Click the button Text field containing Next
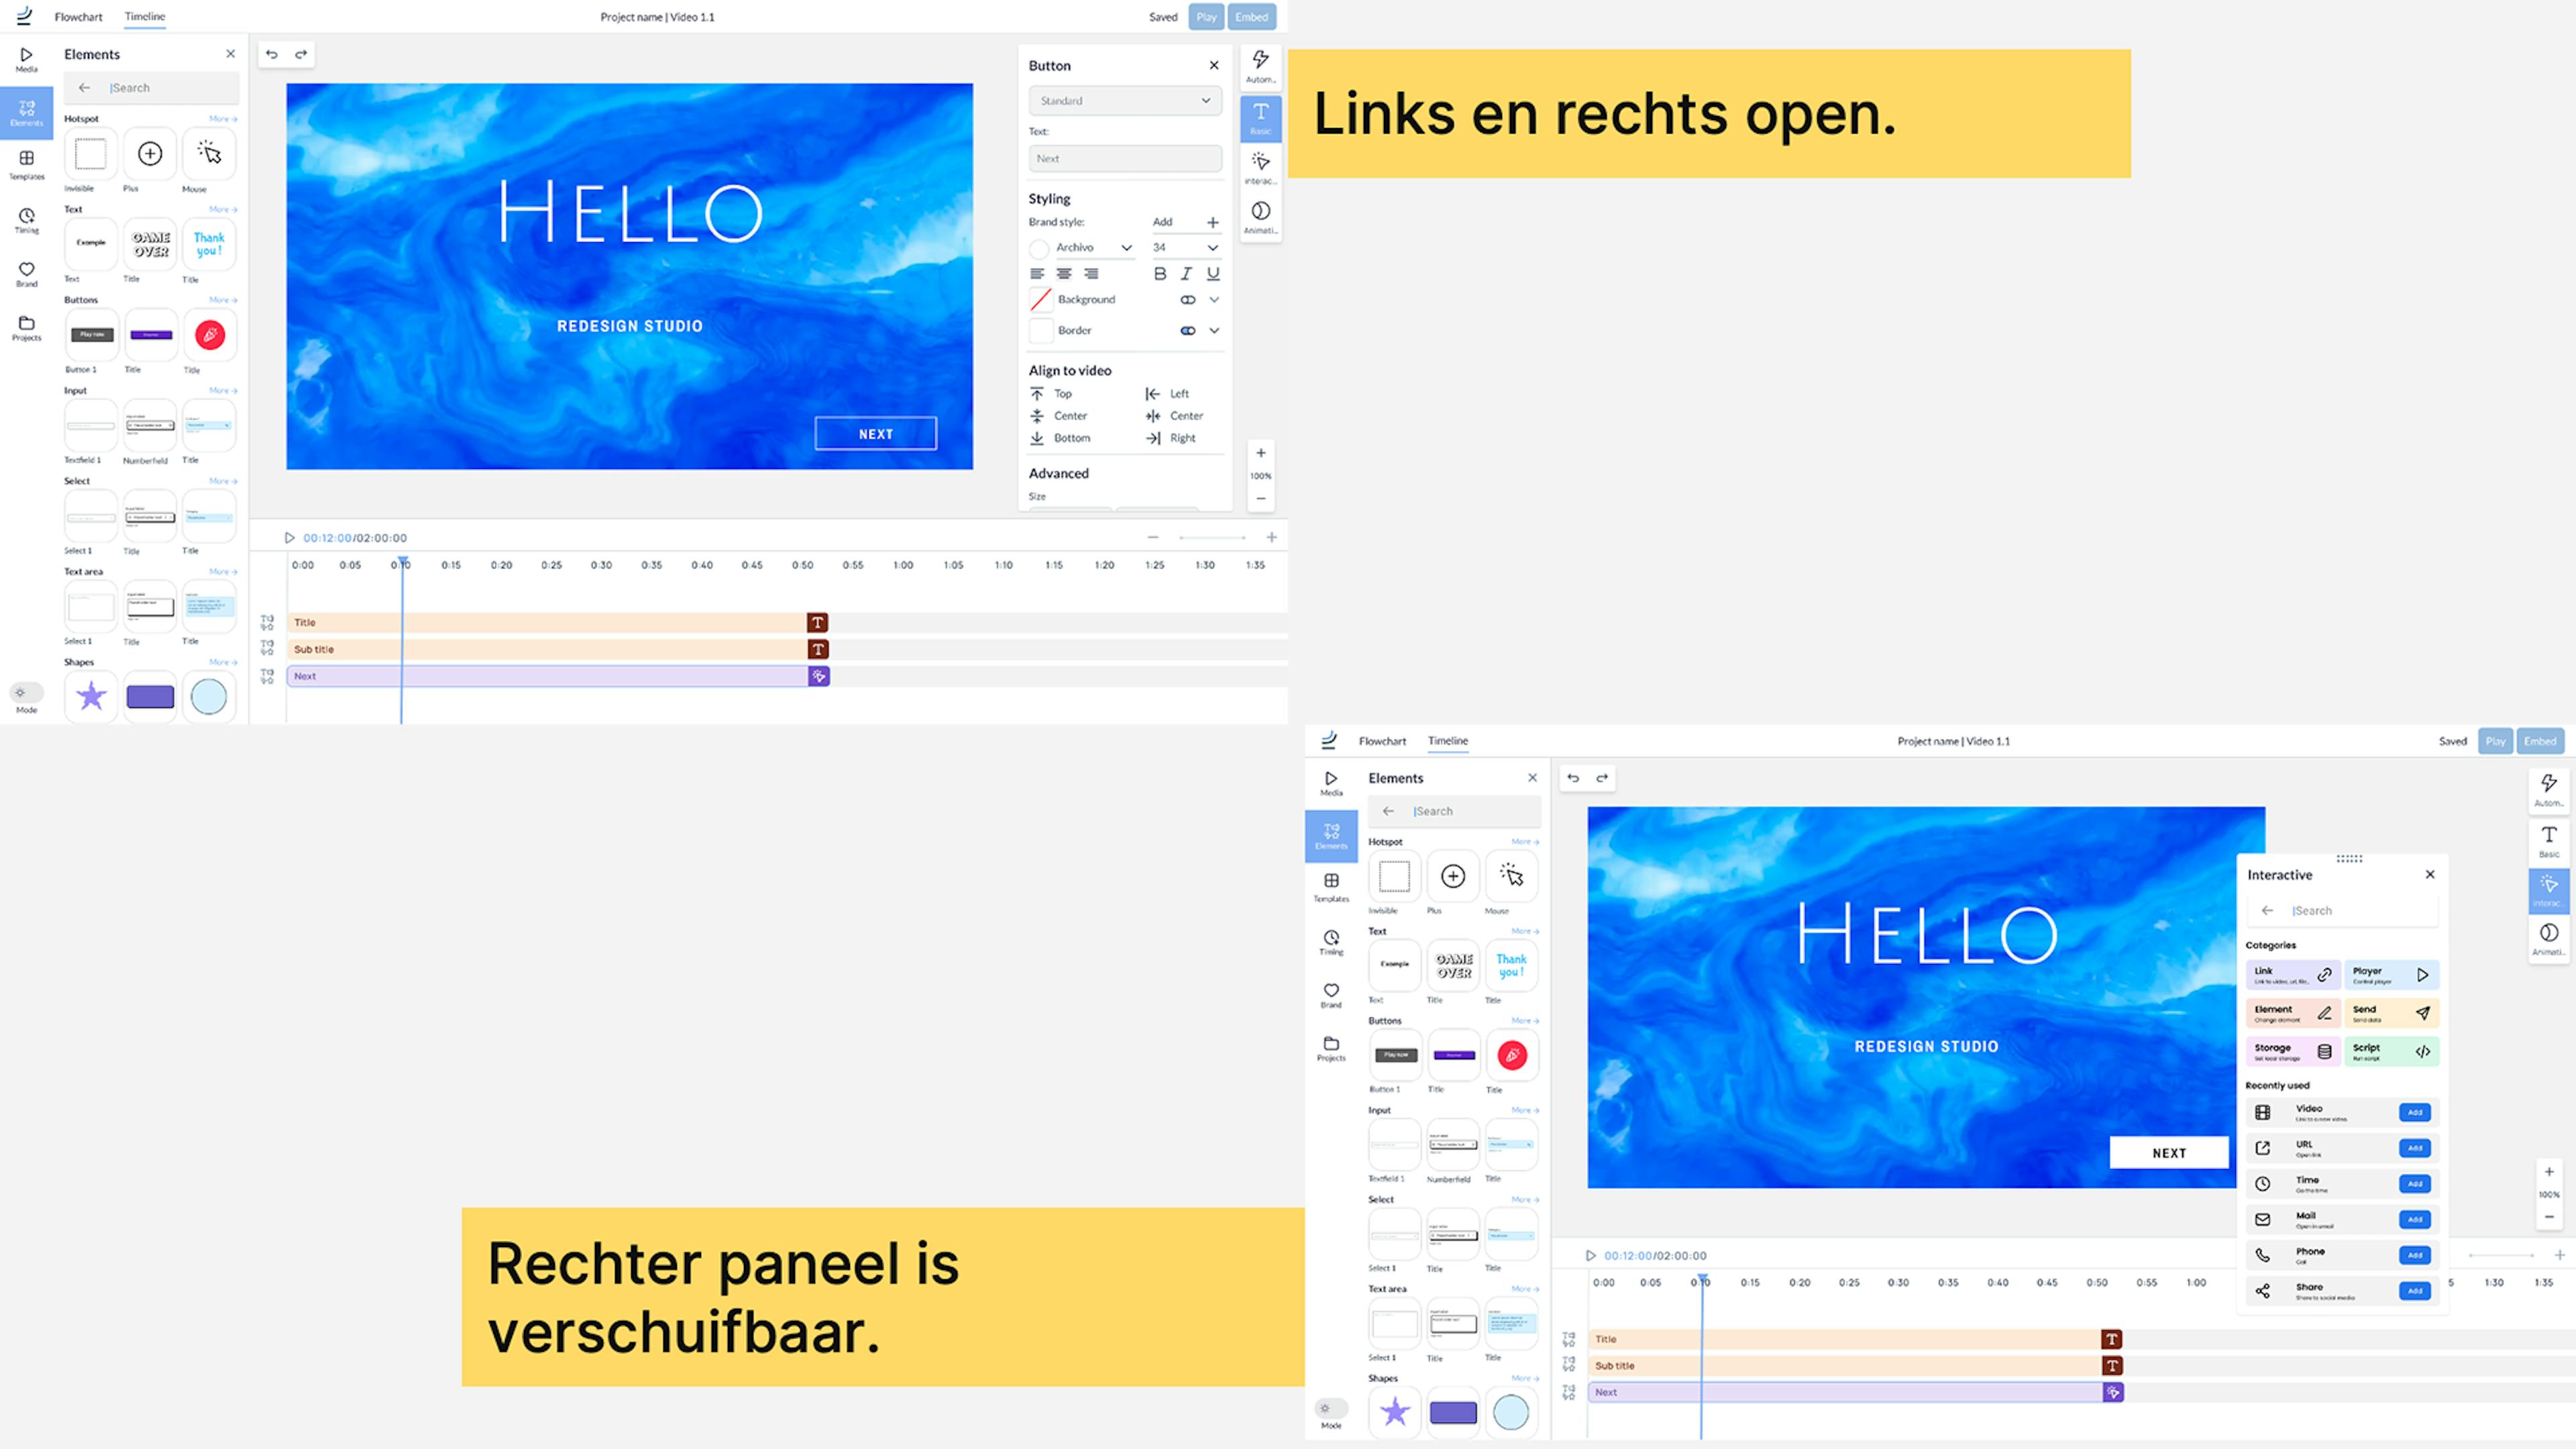The height and width of the screenshot is (1449, 2576). click(x=1124, y=159)
